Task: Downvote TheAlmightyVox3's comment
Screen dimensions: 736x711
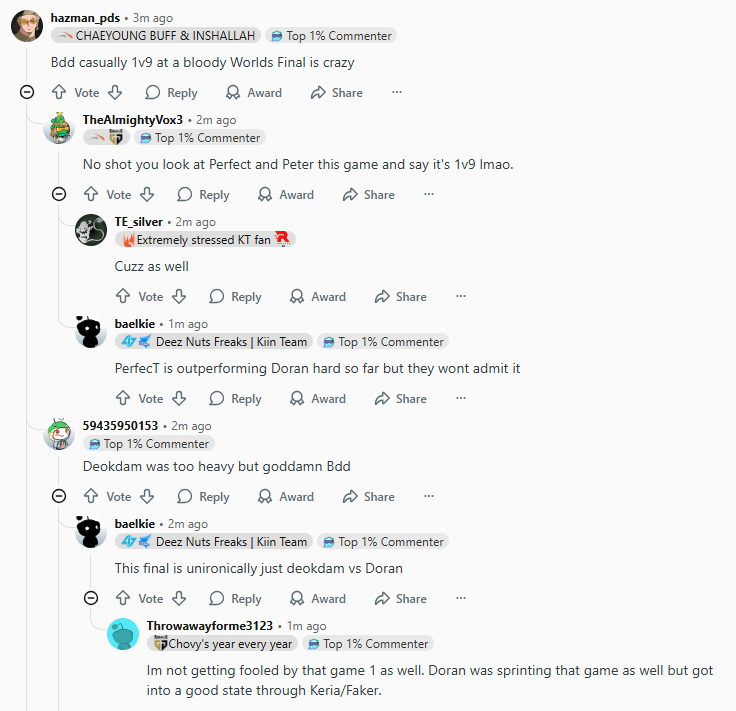Action: click(147, 194)
